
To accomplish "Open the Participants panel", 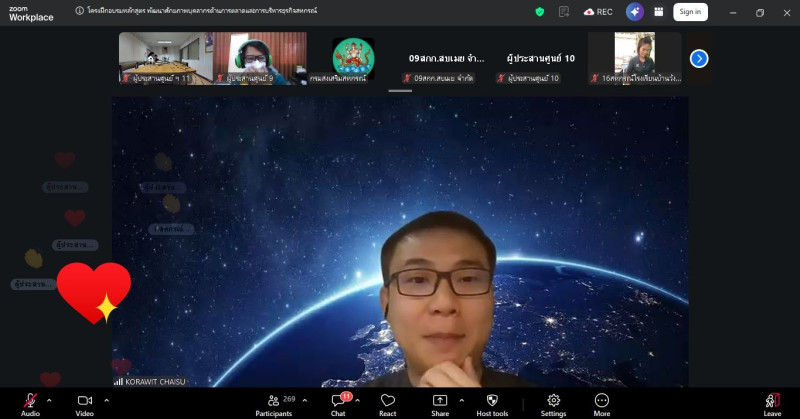I will (273, 401).
